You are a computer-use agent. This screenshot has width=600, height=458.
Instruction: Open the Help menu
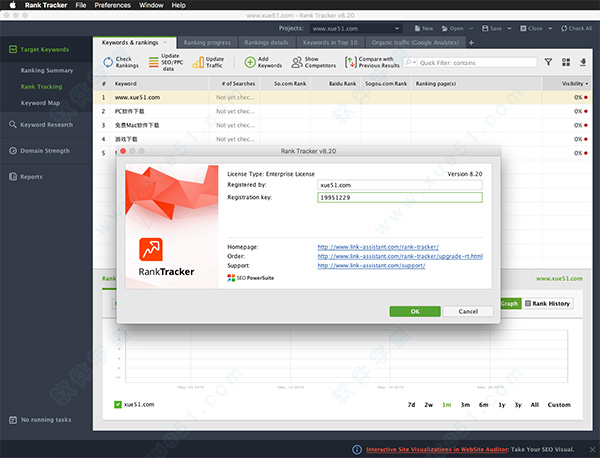[179, 5]
